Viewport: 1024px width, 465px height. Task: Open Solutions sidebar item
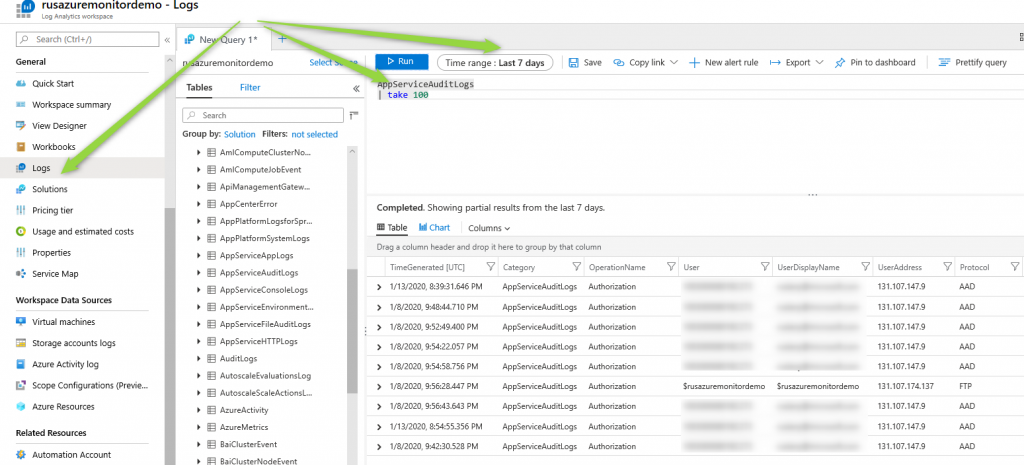[x=50, y=189]
